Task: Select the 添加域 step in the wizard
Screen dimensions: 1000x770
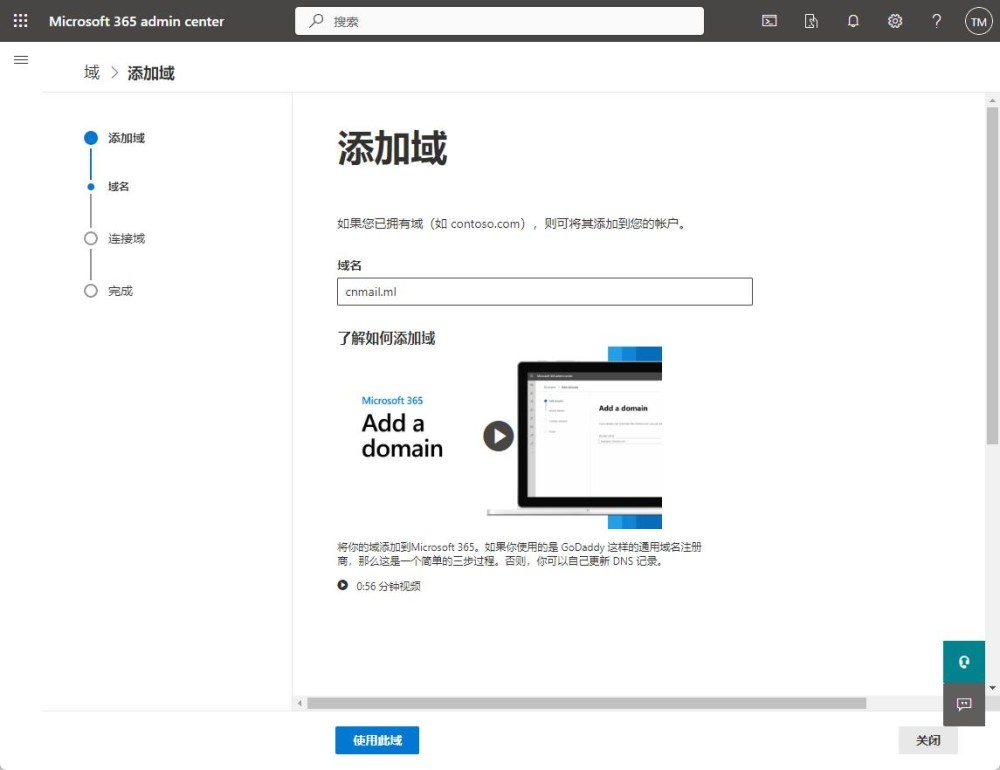Action: click(x=91, y=138)
